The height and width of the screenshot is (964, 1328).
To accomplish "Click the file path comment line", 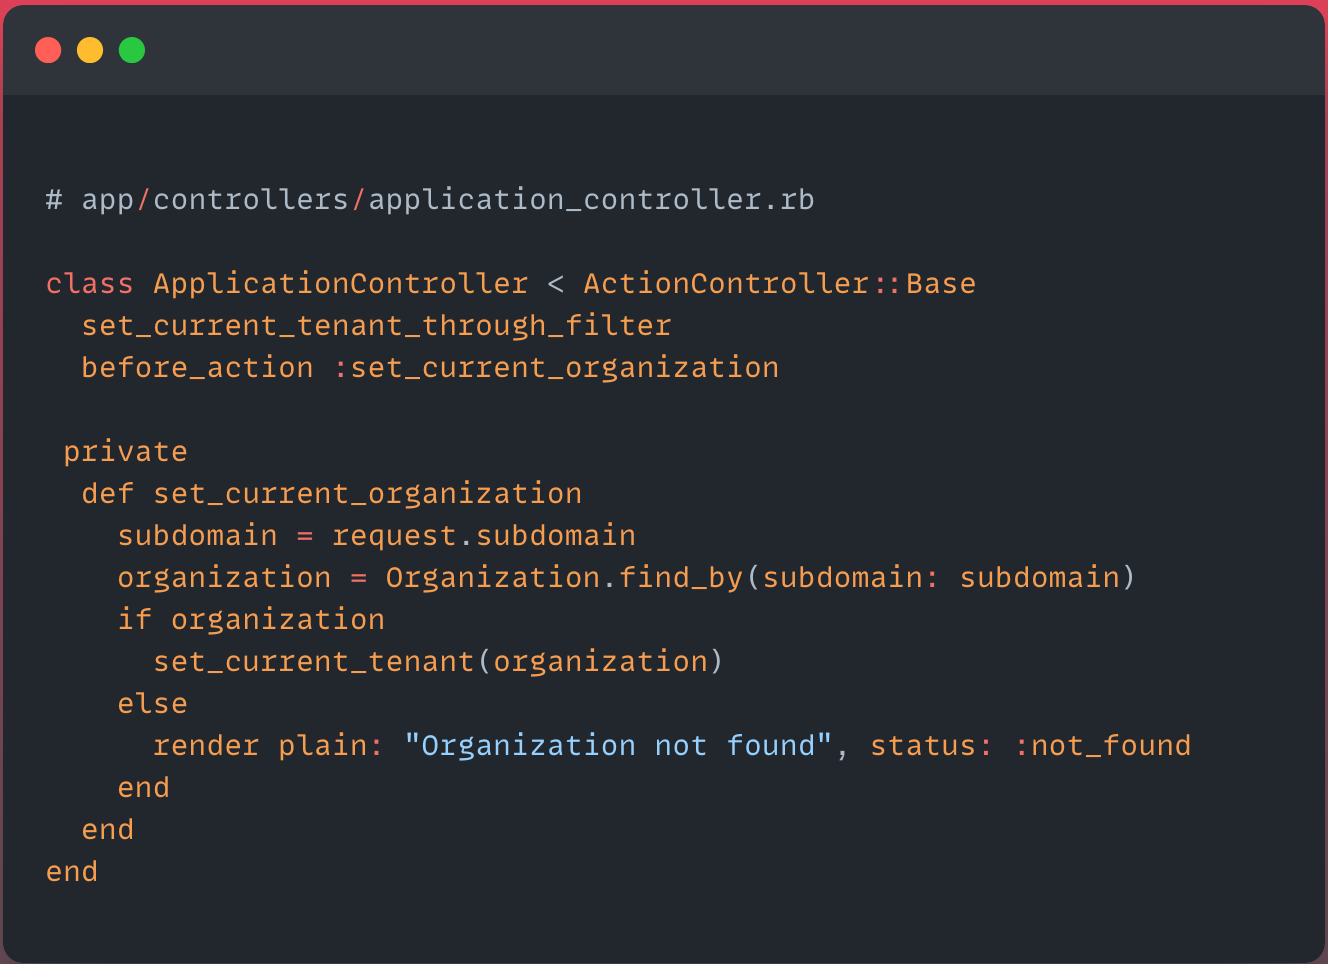I will pos(430,200).
